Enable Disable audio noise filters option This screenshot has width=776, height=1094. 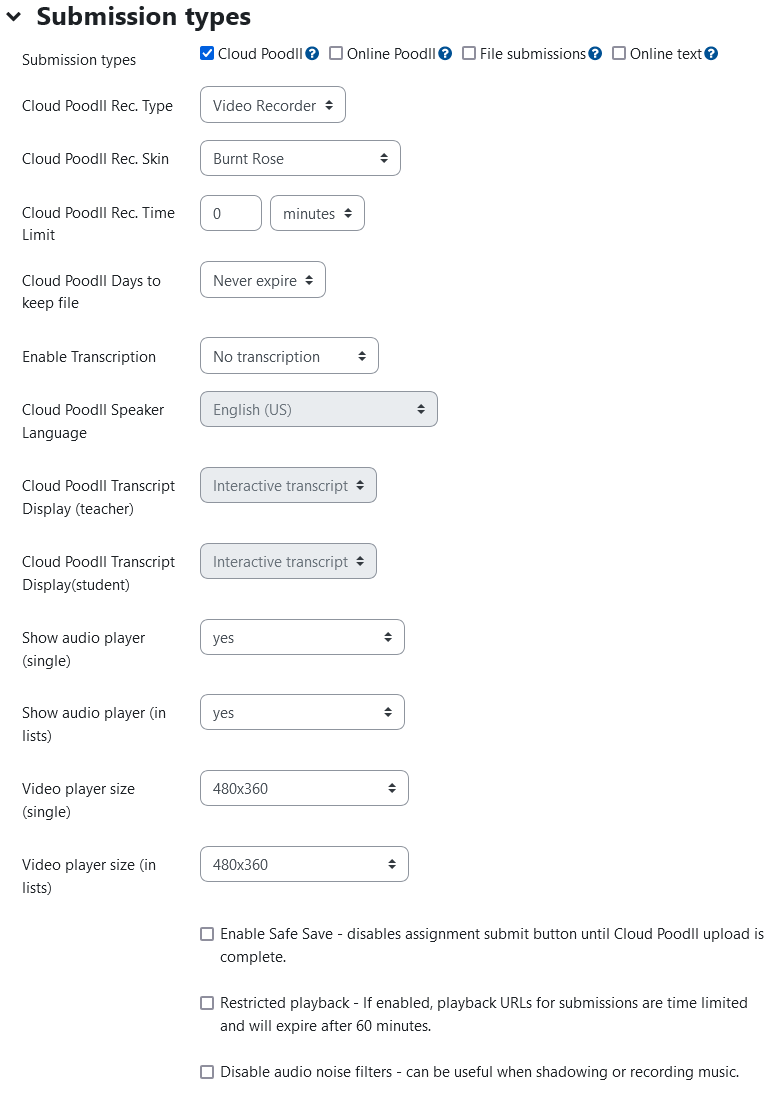tap(207, 1071)
